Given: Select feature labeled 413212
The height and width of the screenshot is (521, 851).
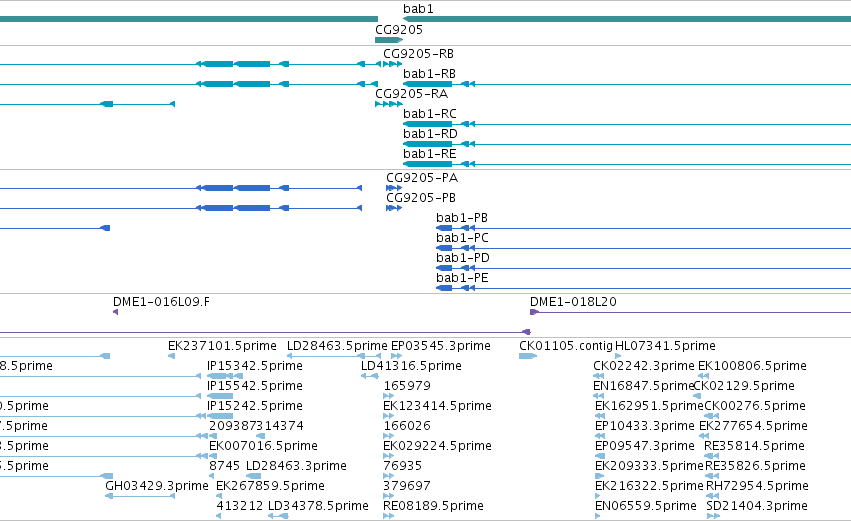Looking at the screenshot, I should pyautogui.click(x=240, y=506).
